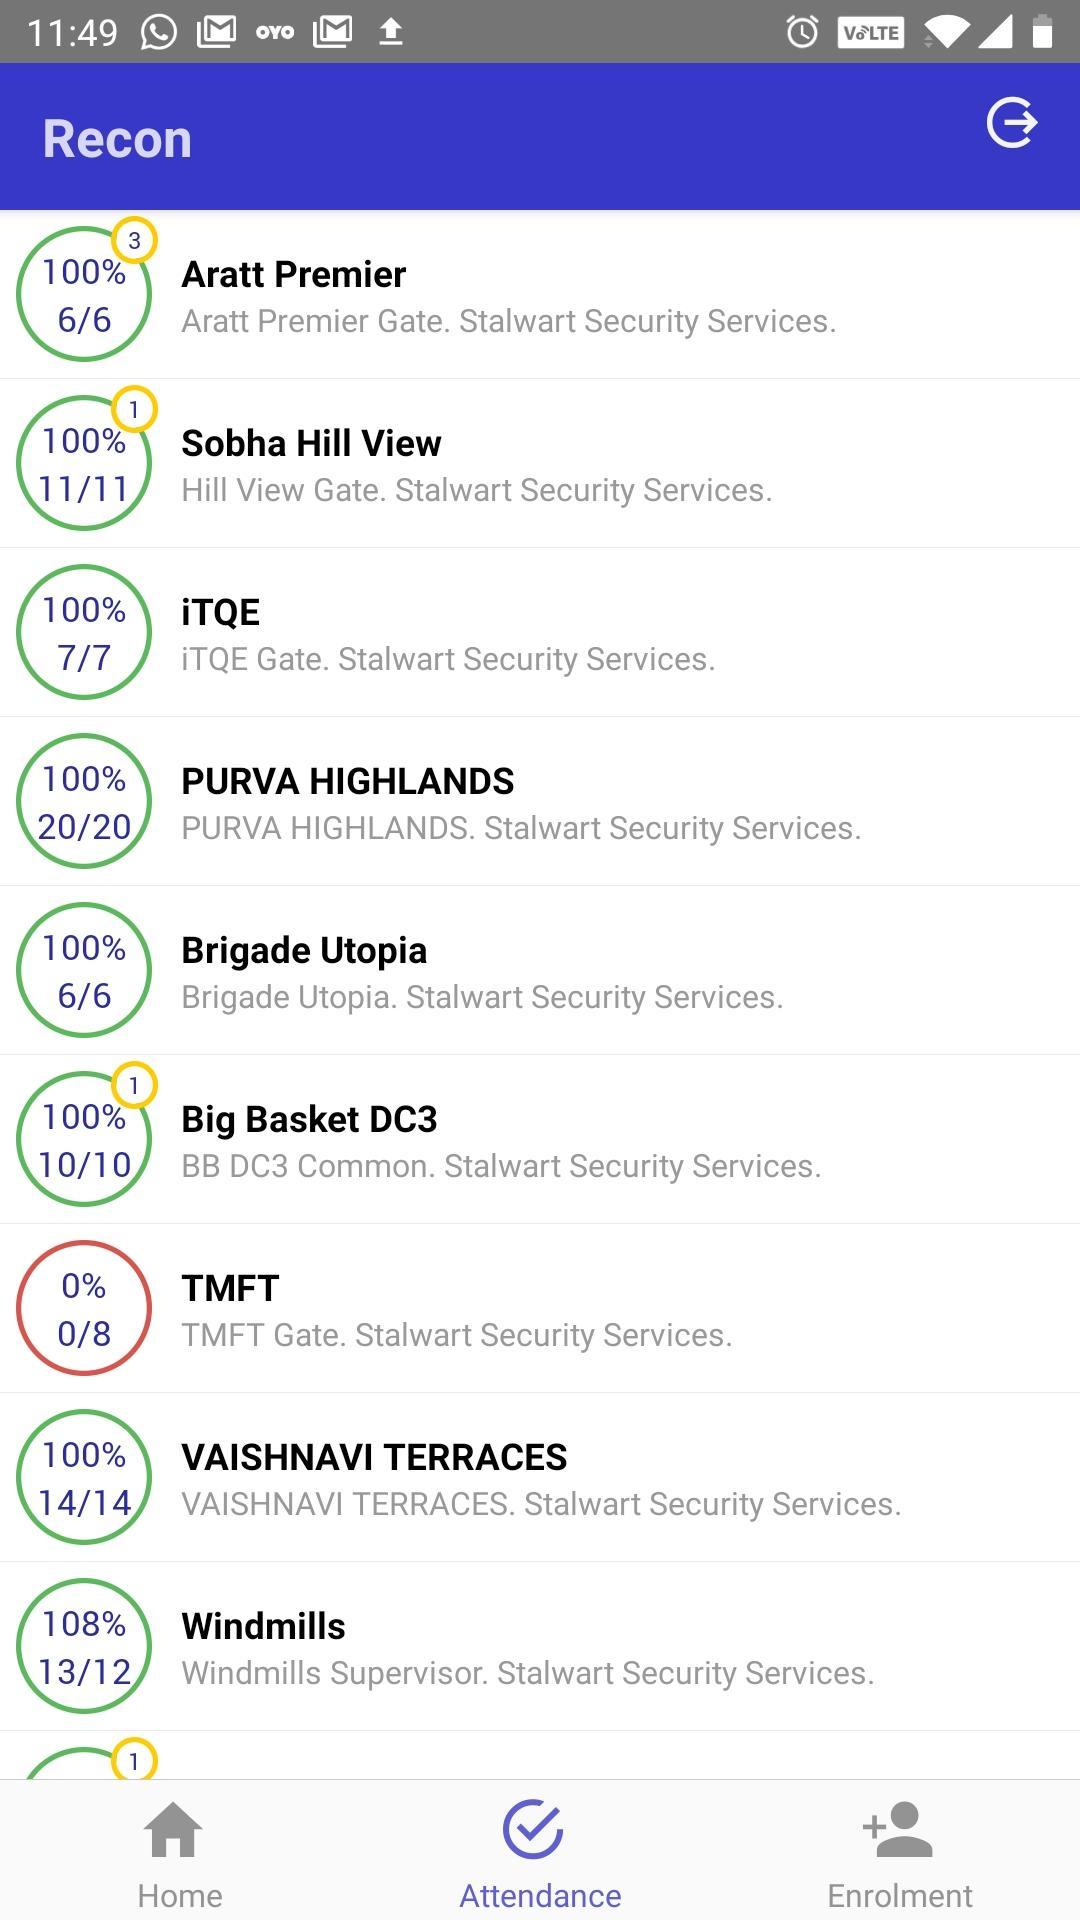1080x1920 pixels.
Task: Open VAISHNAVI TERRACES entry
Action: click(x=540, y=1478)
